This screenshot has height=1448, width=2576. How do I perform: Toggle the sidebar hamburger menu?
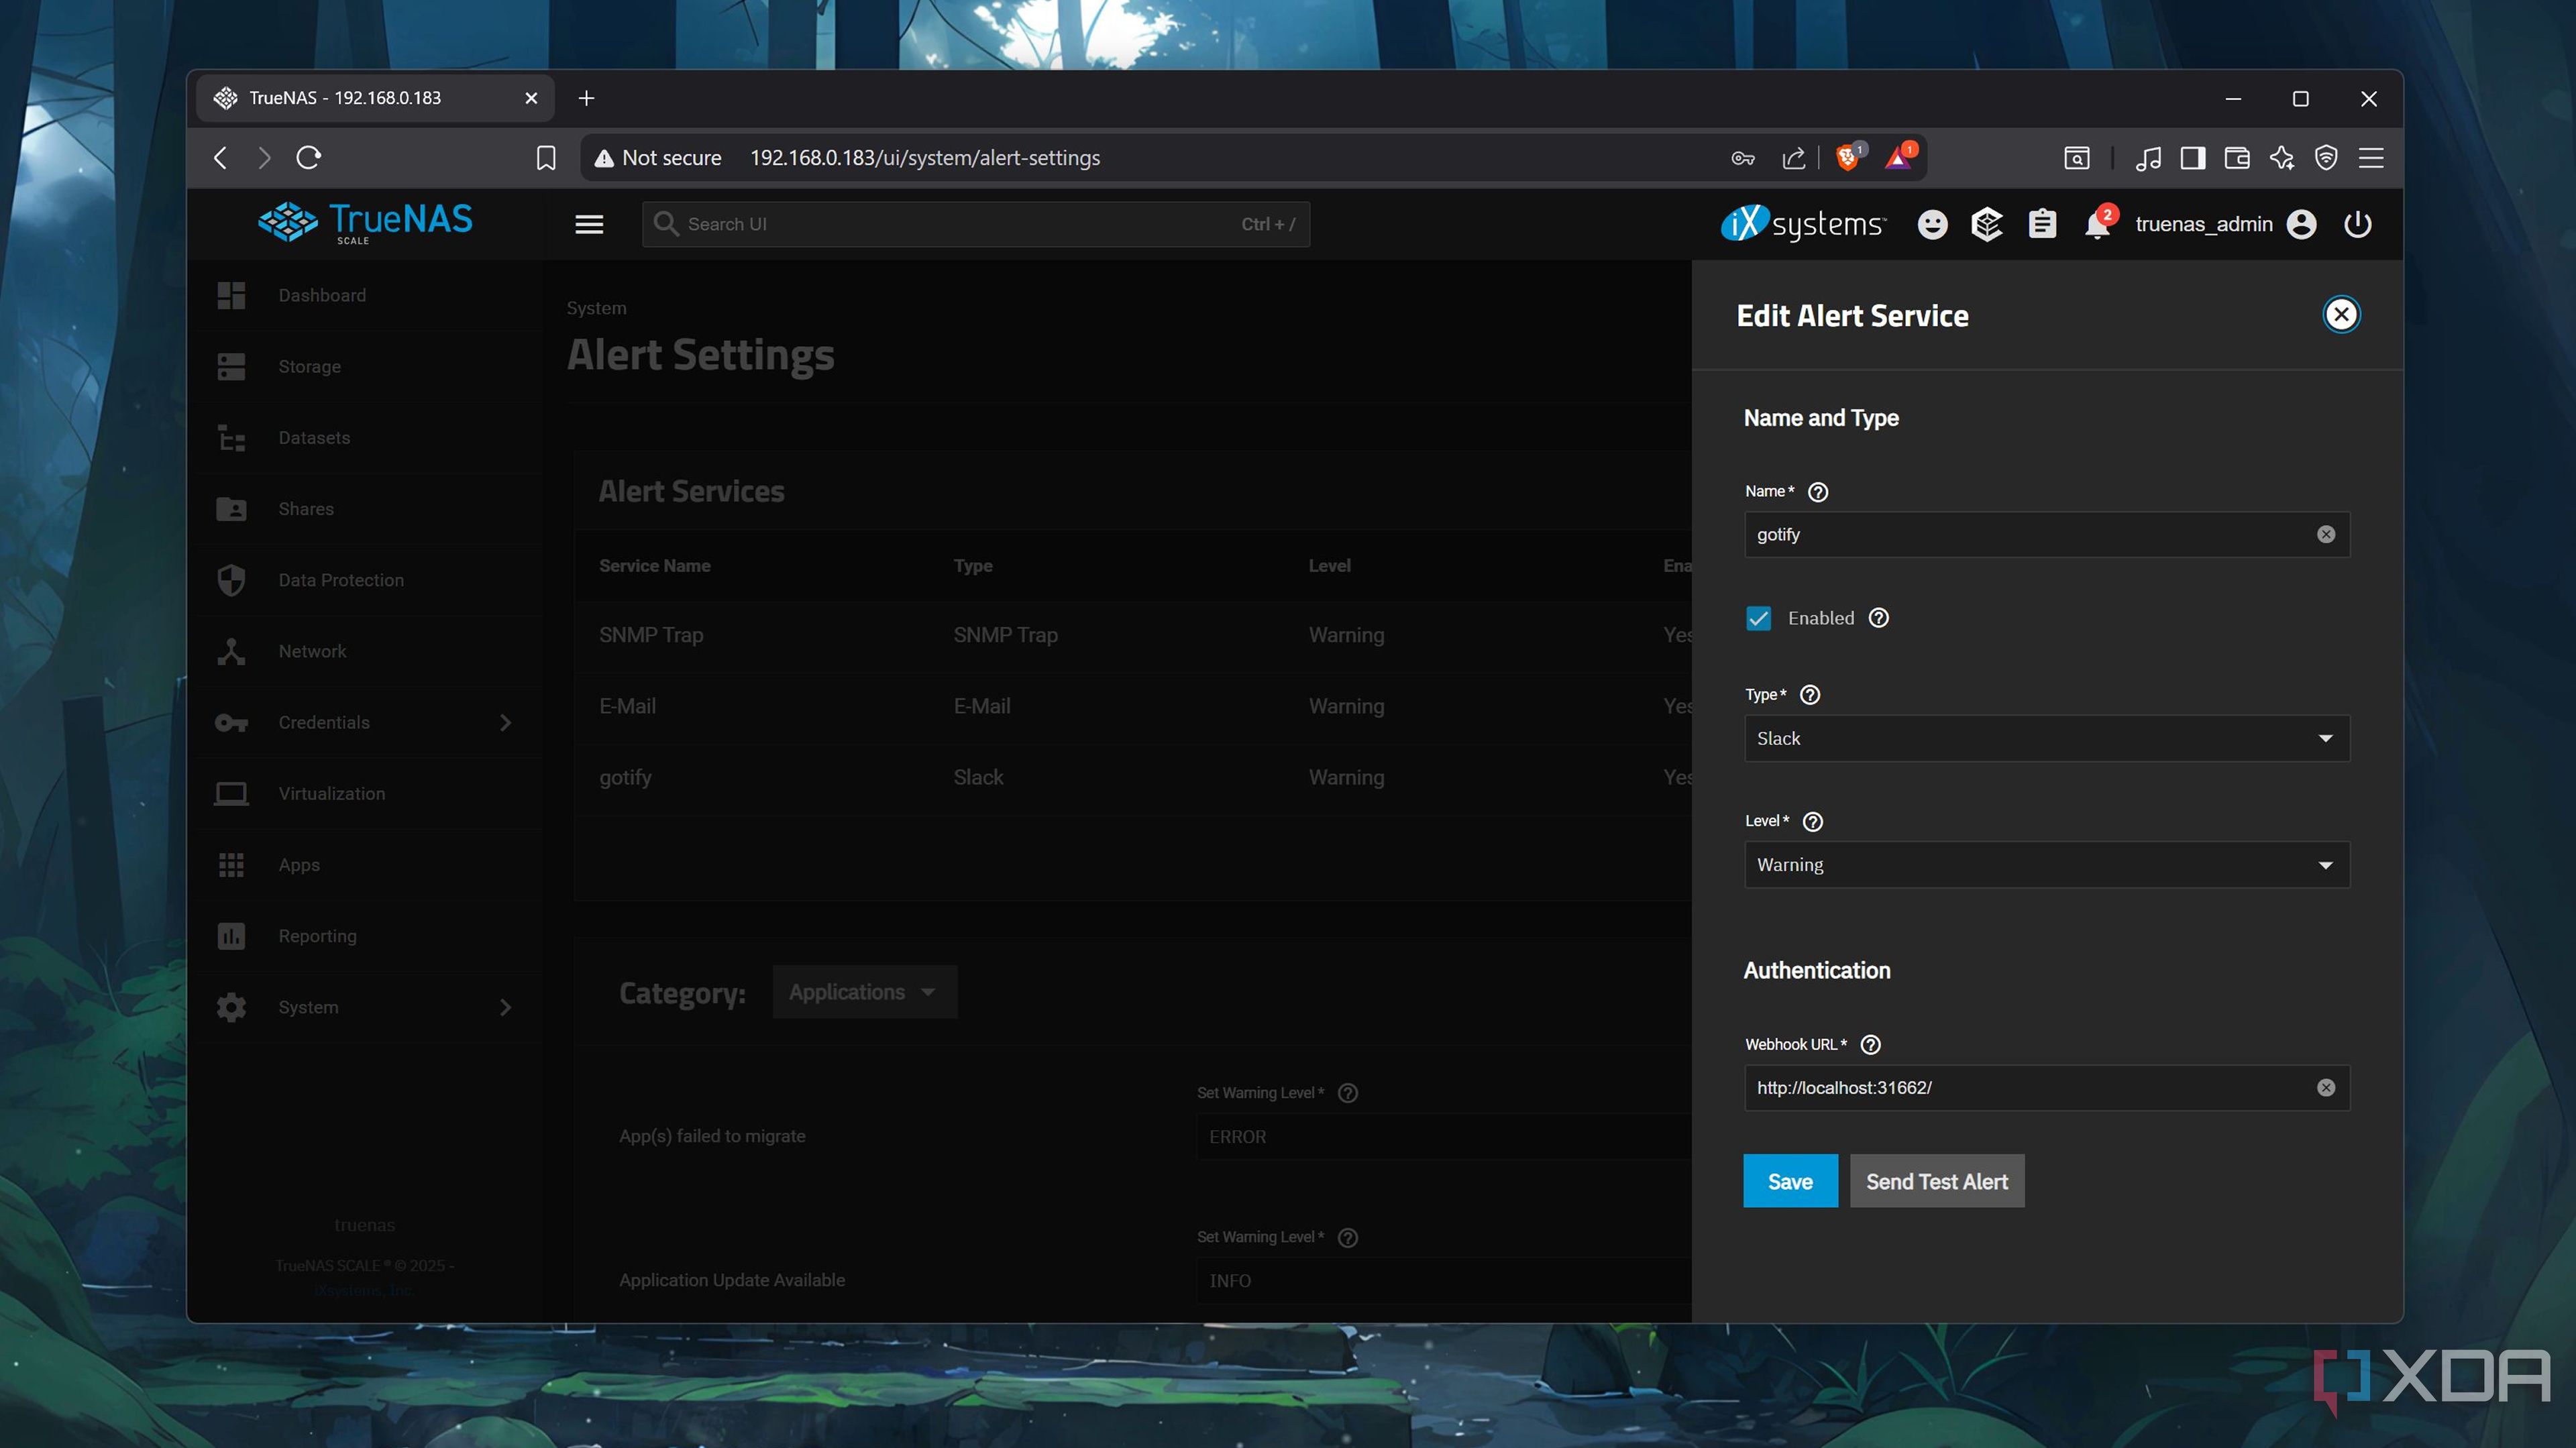(589, 224)
